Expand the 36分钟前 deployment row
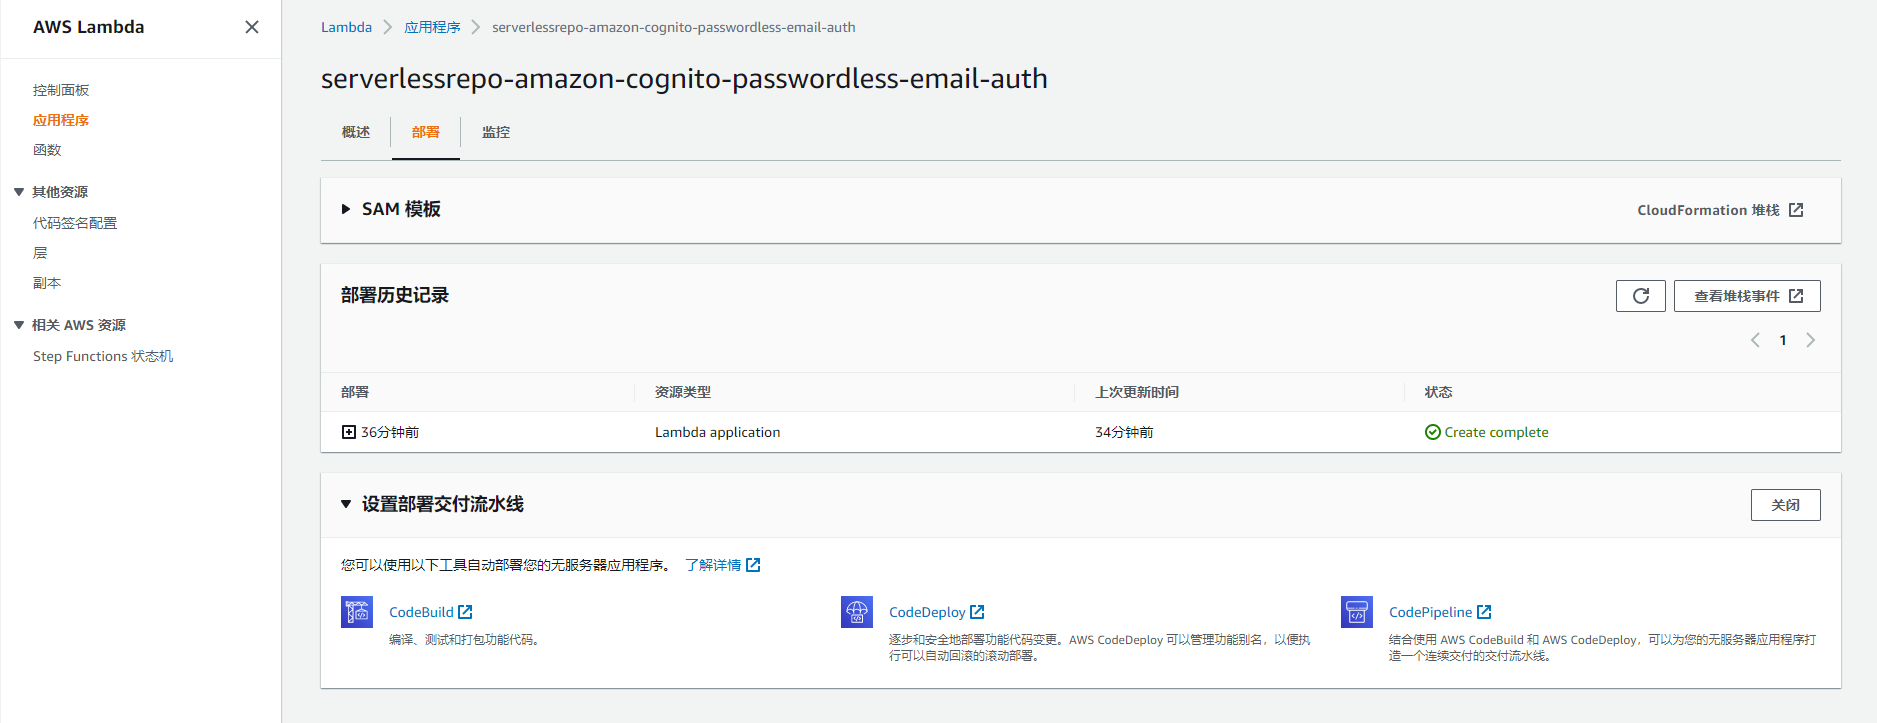The width and height of the screenshot is (1877, 723). pyautogui.click(x=348, y=432)
